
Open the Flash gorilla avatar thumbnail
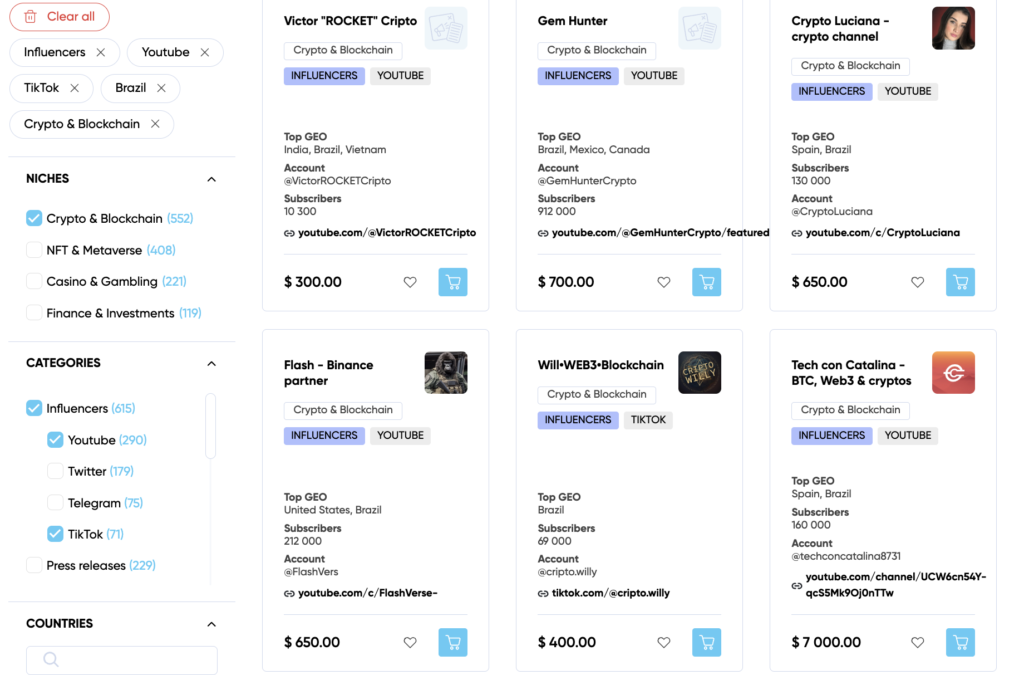pyautogui.click(x=445, y=372)
